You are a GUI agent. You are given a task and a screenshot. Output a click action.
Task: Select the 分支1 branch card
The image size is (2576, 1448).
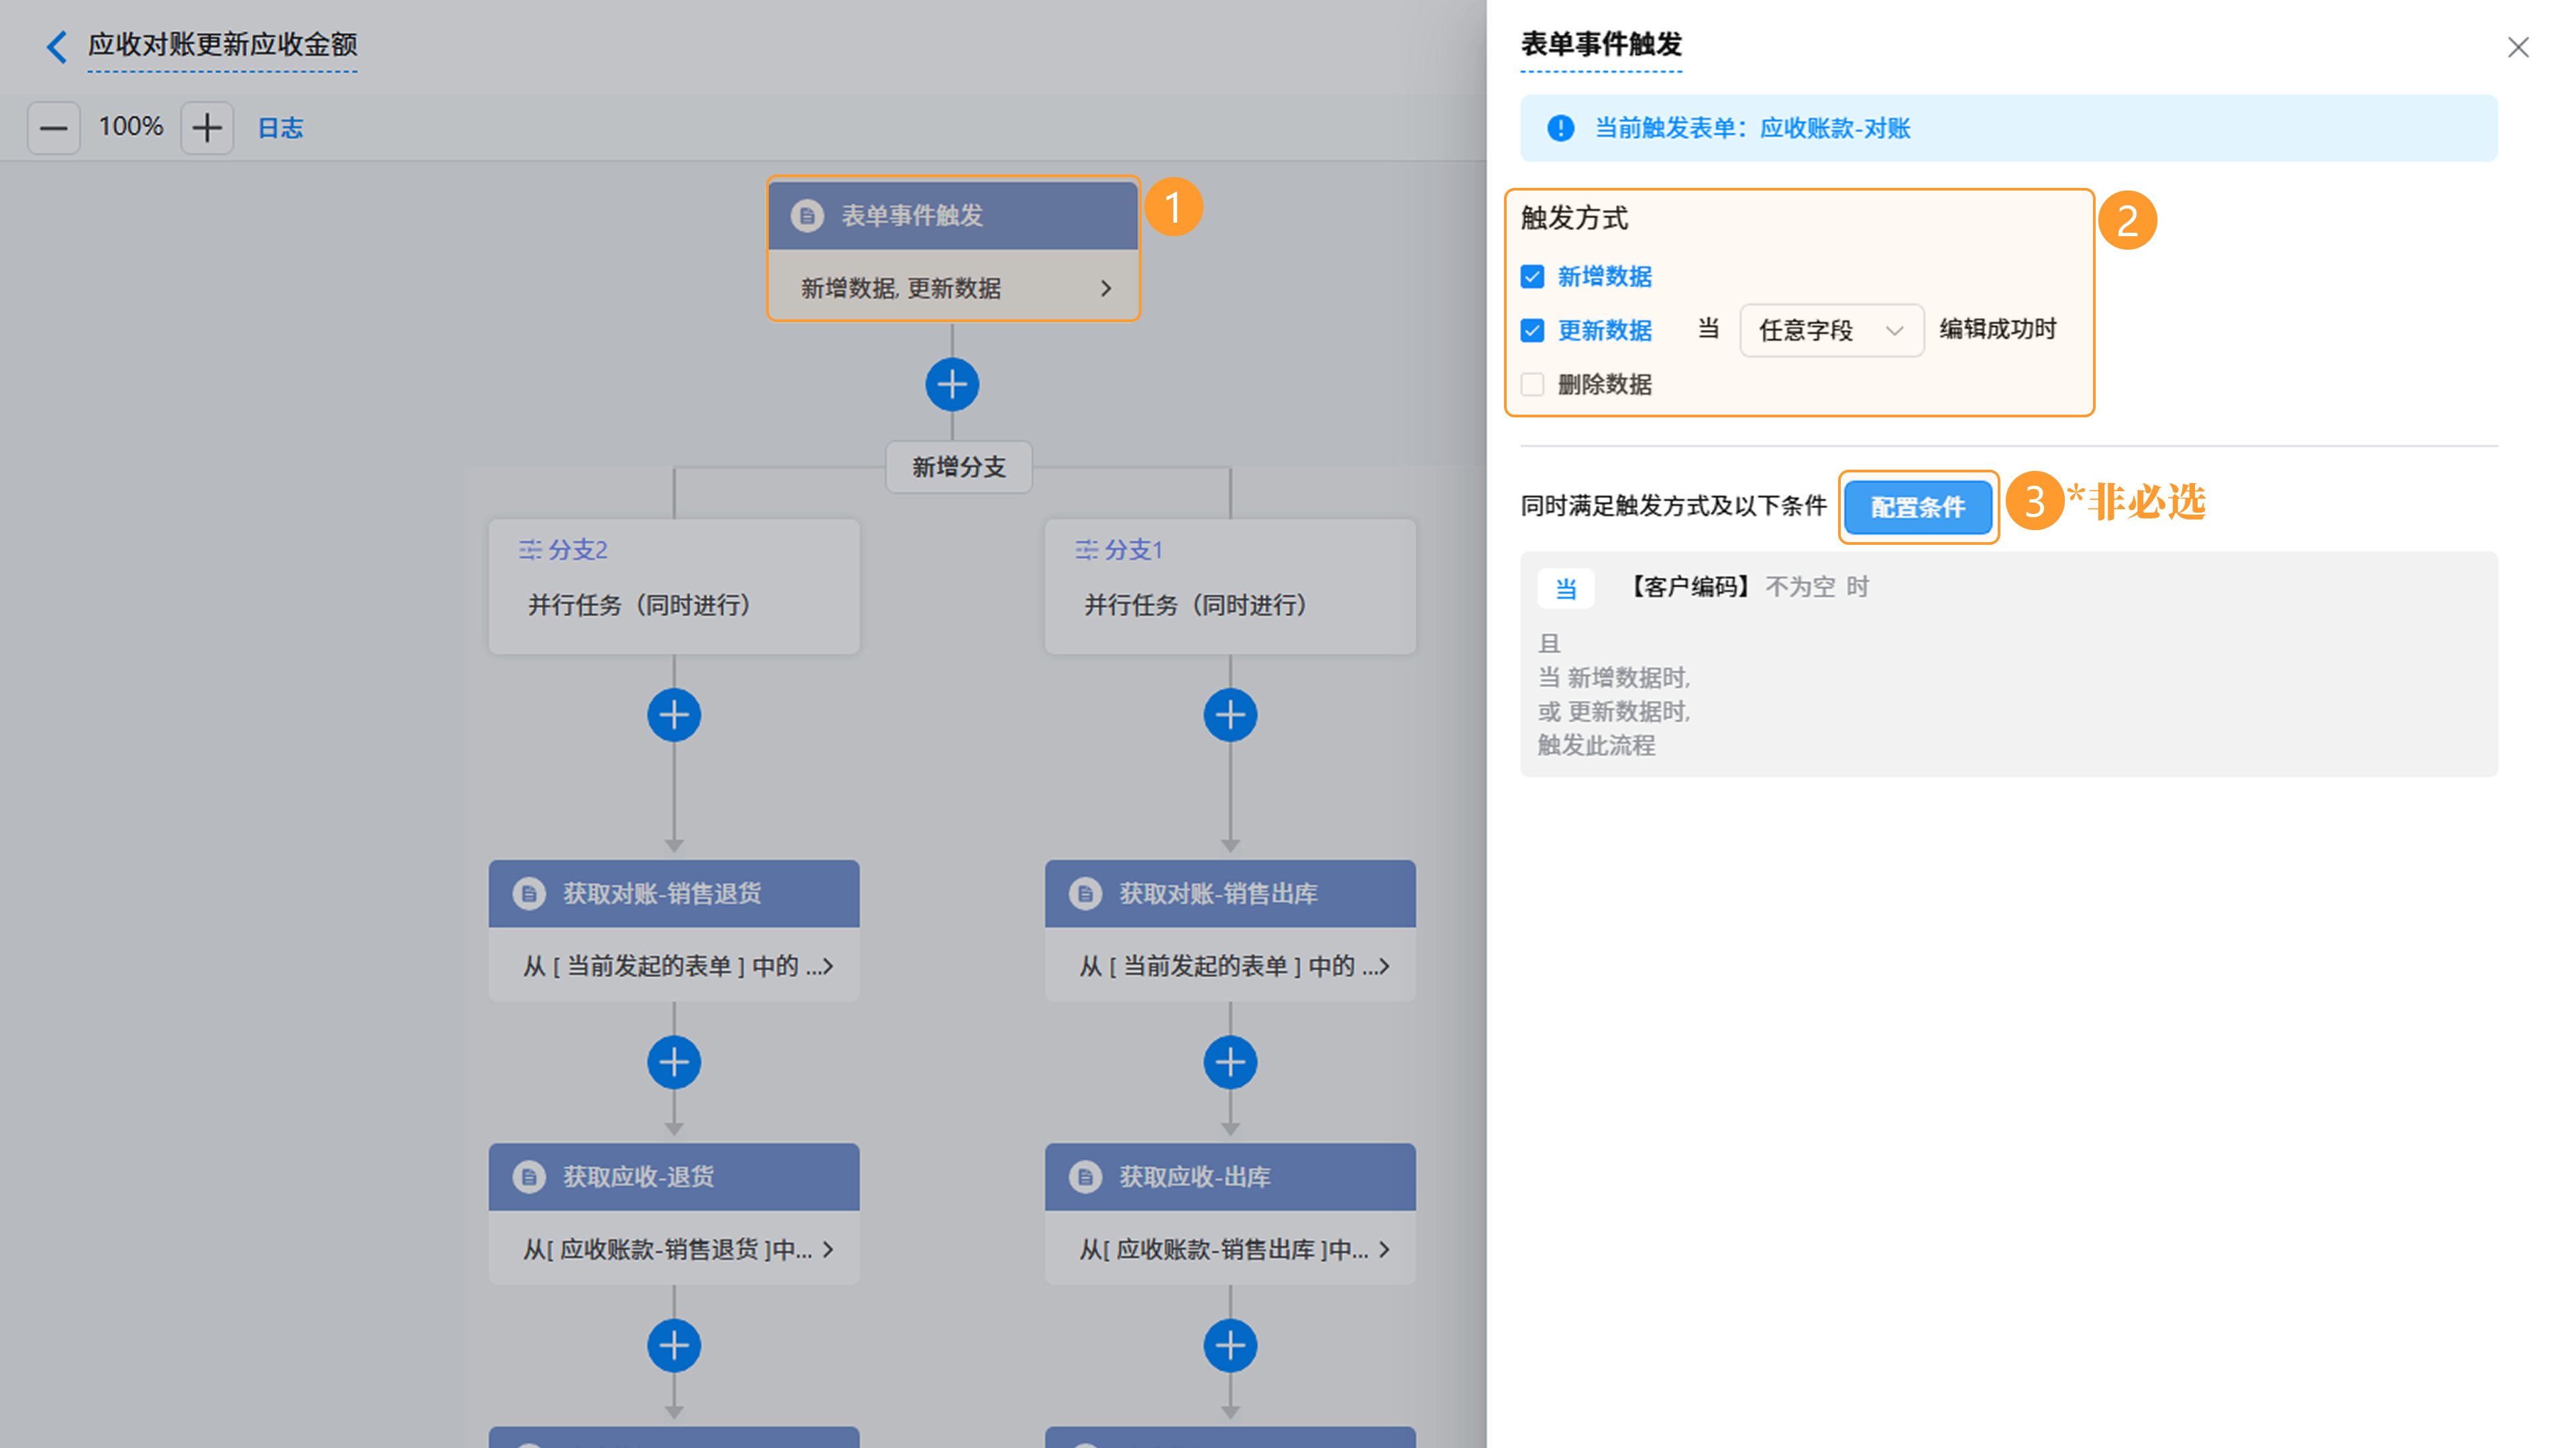pos(1230,586)
